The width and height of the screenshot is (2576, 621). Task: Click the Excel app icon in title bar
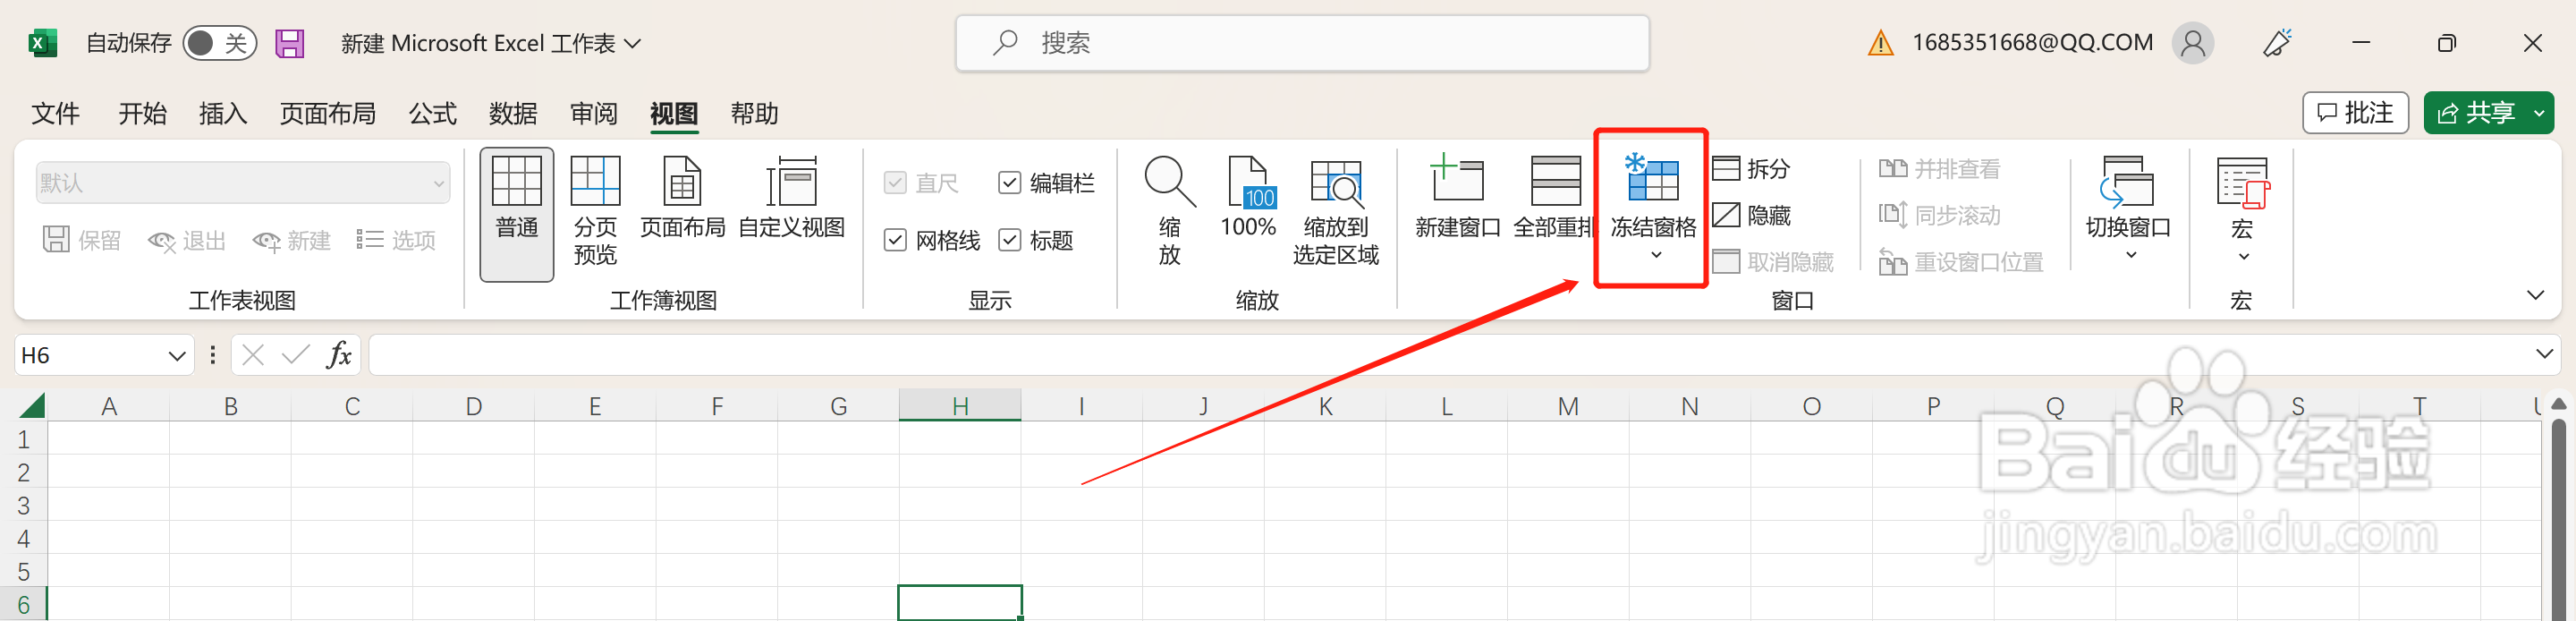pos(41,43)
